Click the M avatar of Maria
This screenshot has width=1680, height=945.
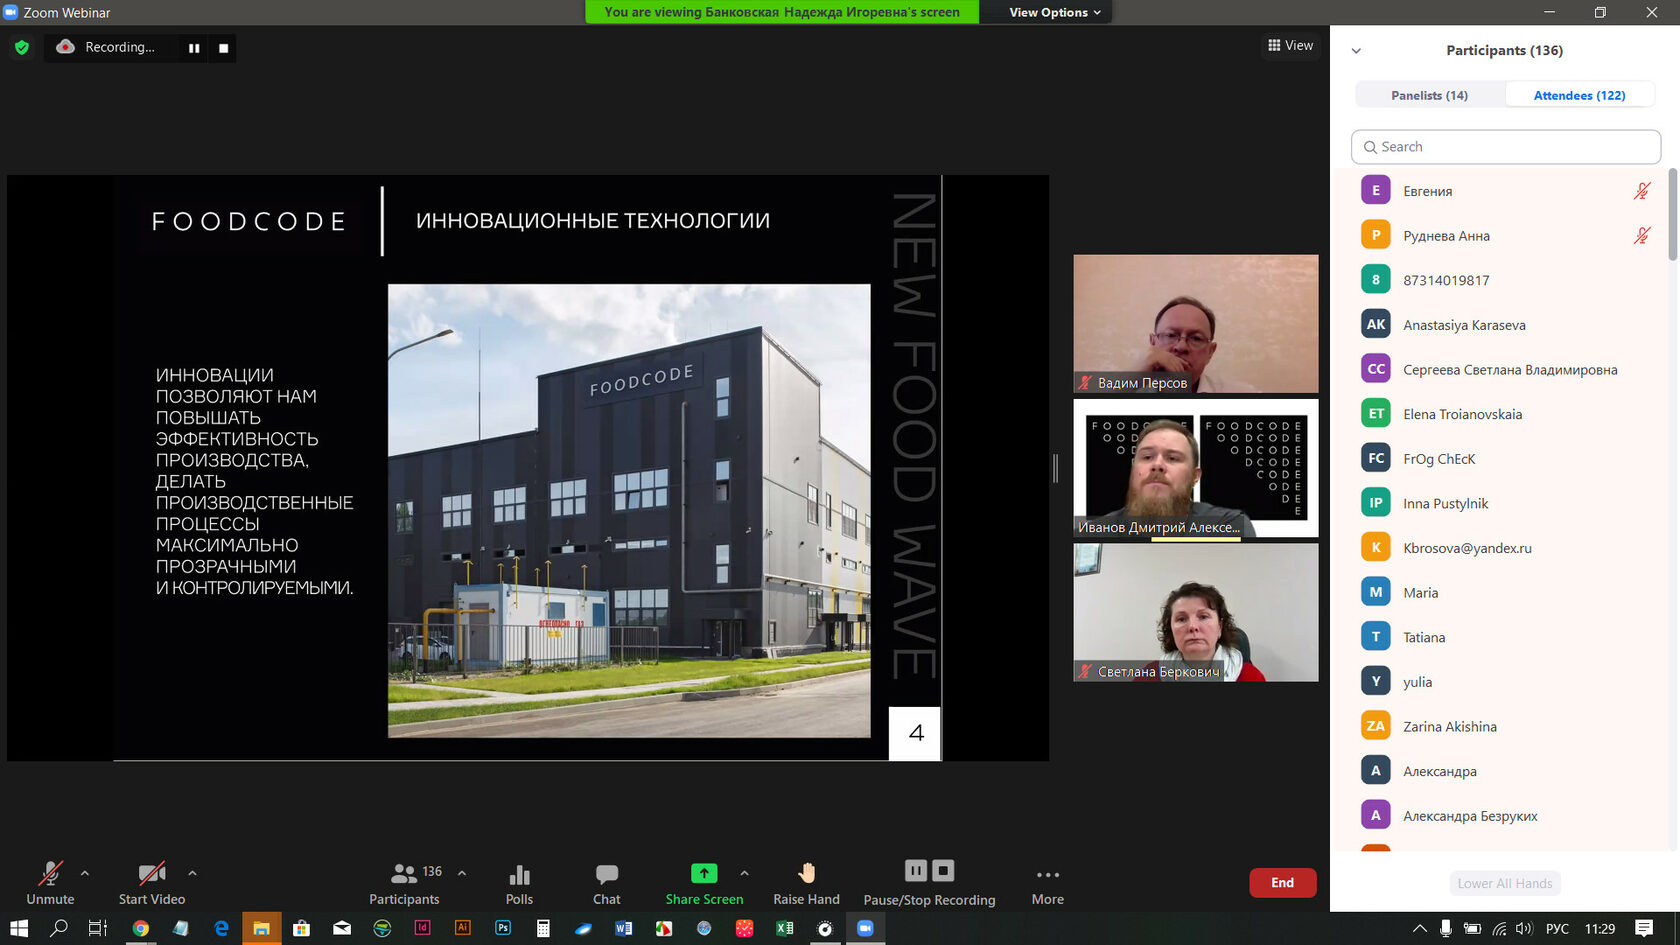pos(1376,592)
